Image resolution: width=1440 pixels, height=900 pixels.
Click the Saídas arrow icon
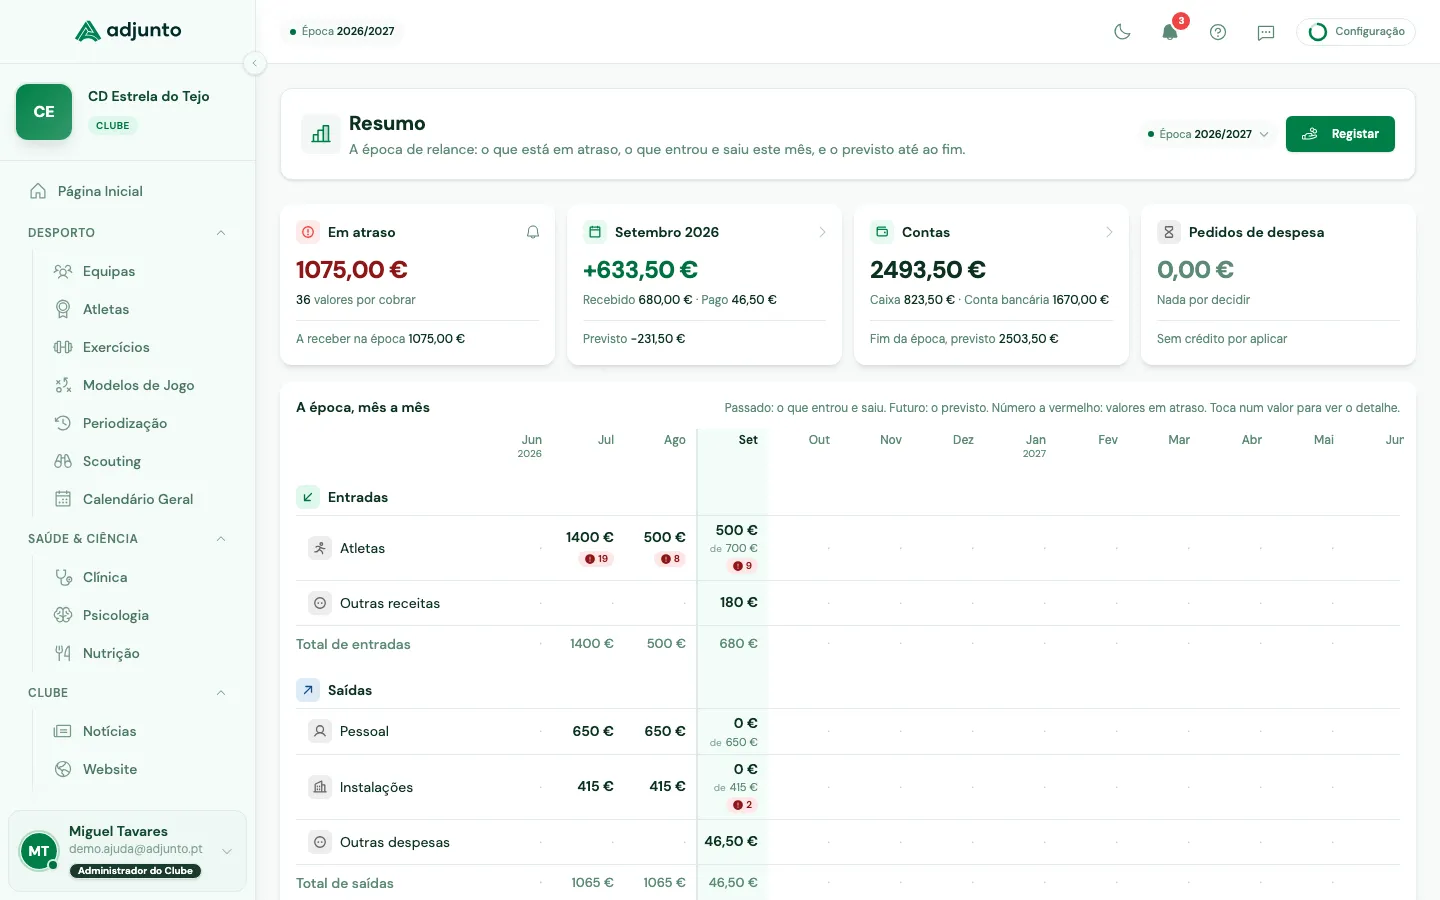pos(308,690)
